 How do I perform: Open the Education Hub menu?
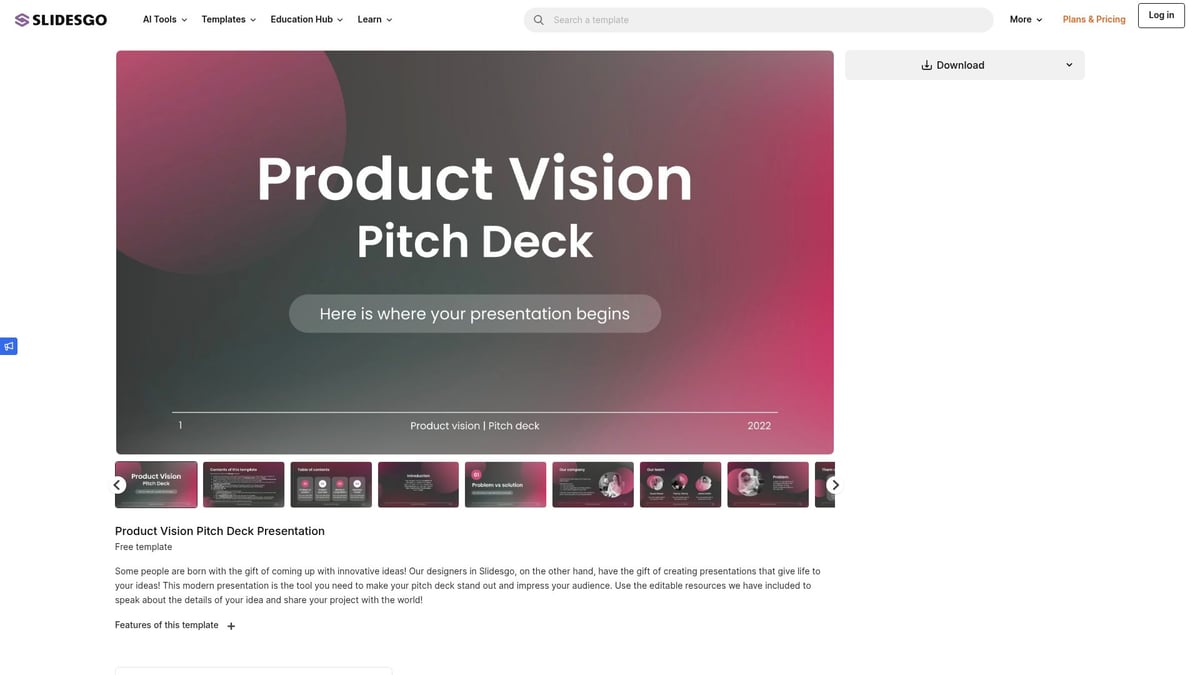point(300,19)
